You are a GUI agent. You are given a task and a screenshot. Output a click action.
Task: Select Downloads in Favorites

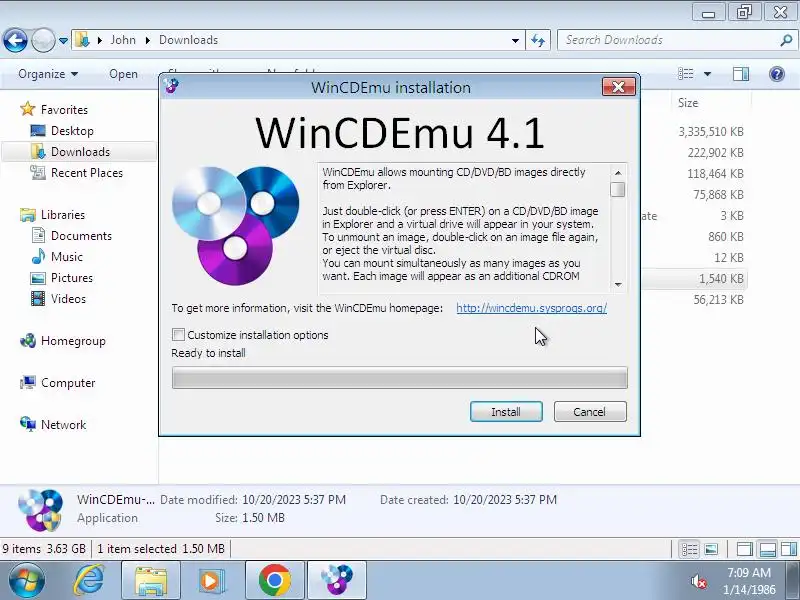80,152
